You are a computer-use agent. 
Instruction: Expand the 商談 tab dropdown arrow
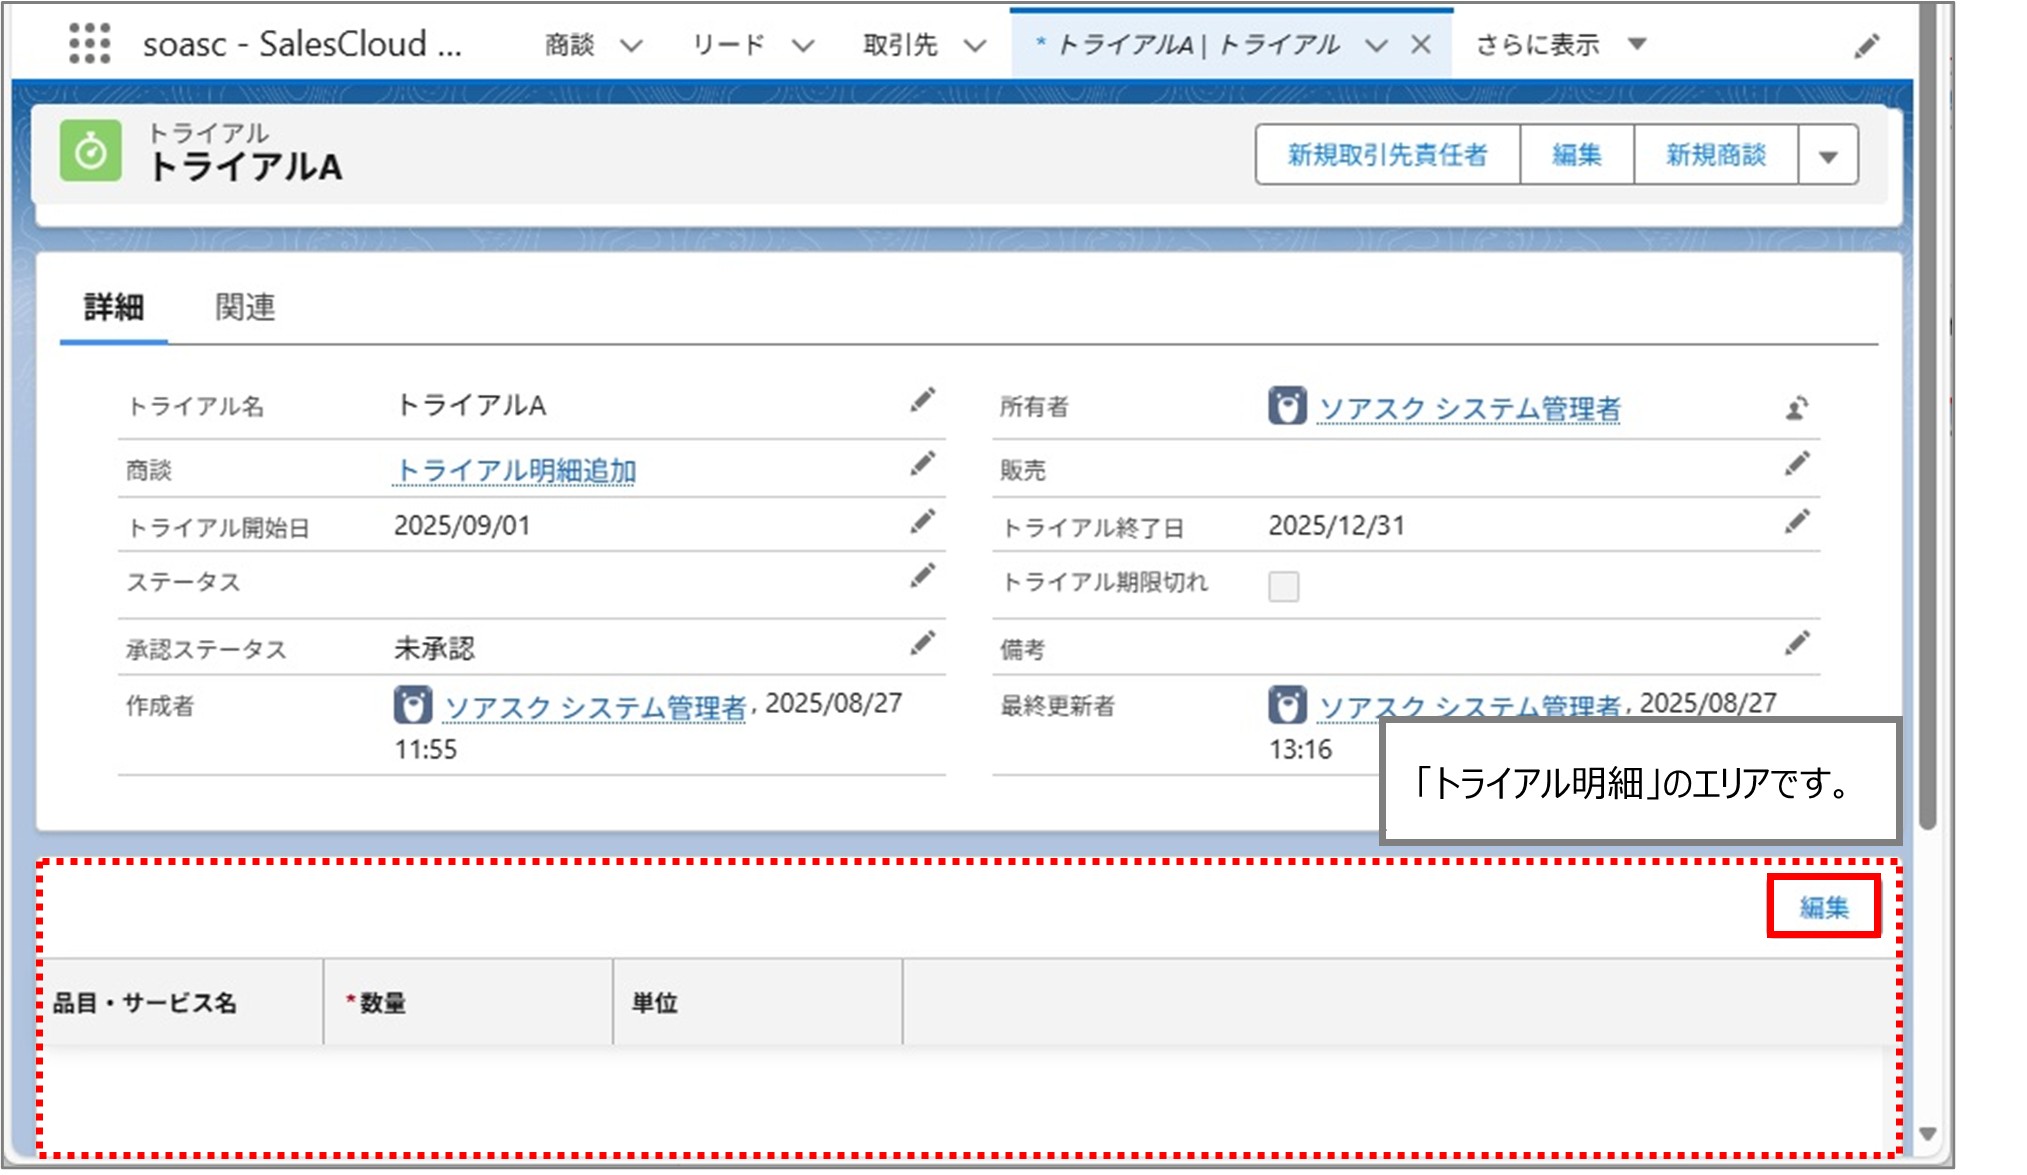[x=629, y=44]
